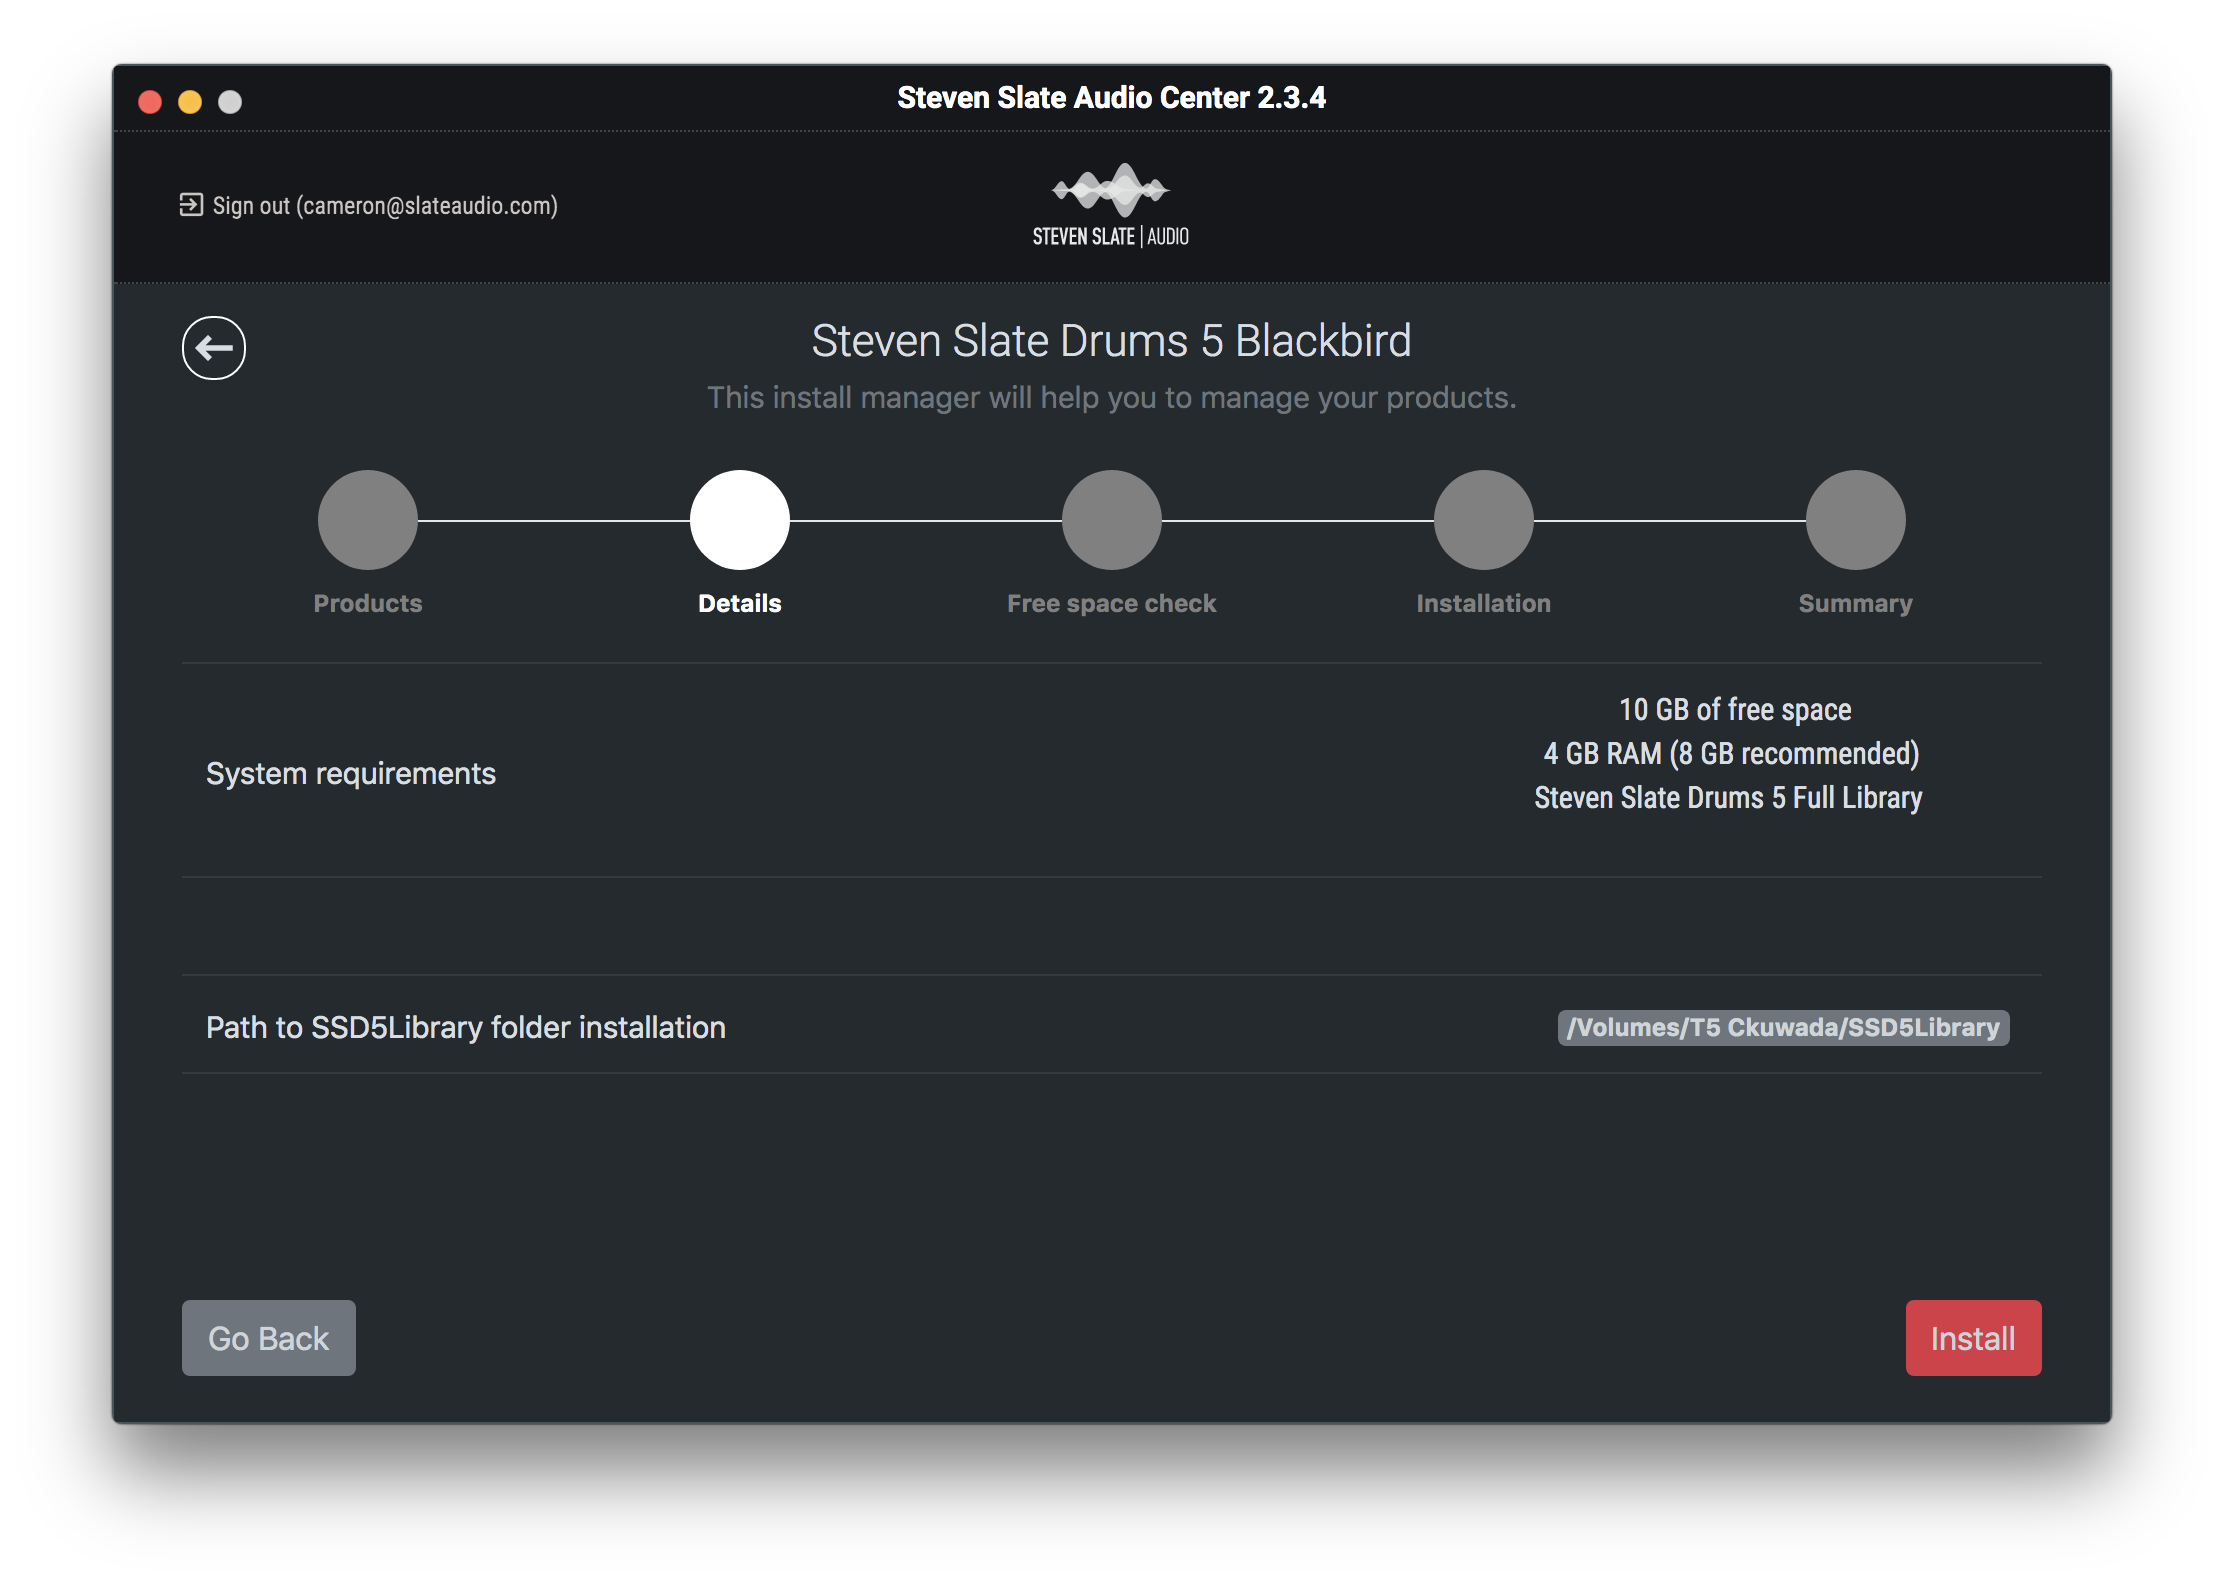This screenshot has height=1584, width=2224.
Task: Click the red Install button
Action: (1973, 1338)
